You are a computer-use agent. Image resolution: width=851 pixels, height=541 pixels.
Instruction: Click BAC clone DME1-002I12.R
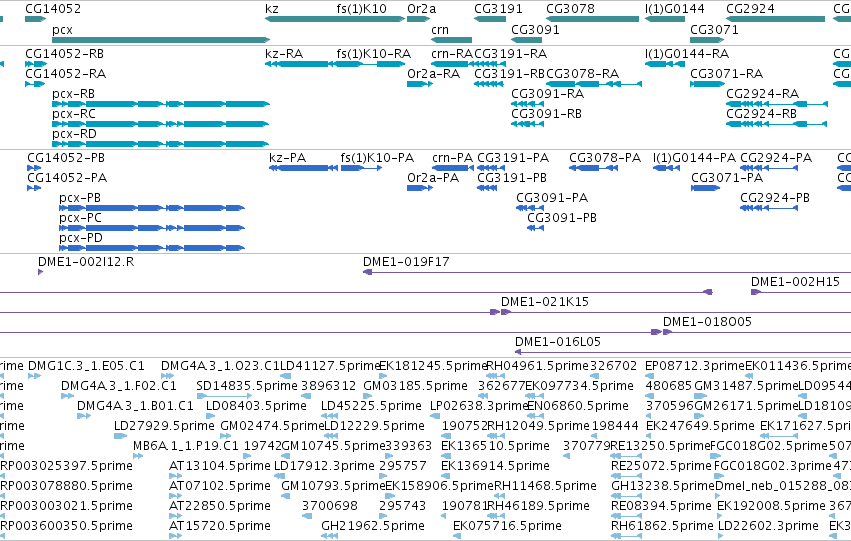[x=41, y=272]
